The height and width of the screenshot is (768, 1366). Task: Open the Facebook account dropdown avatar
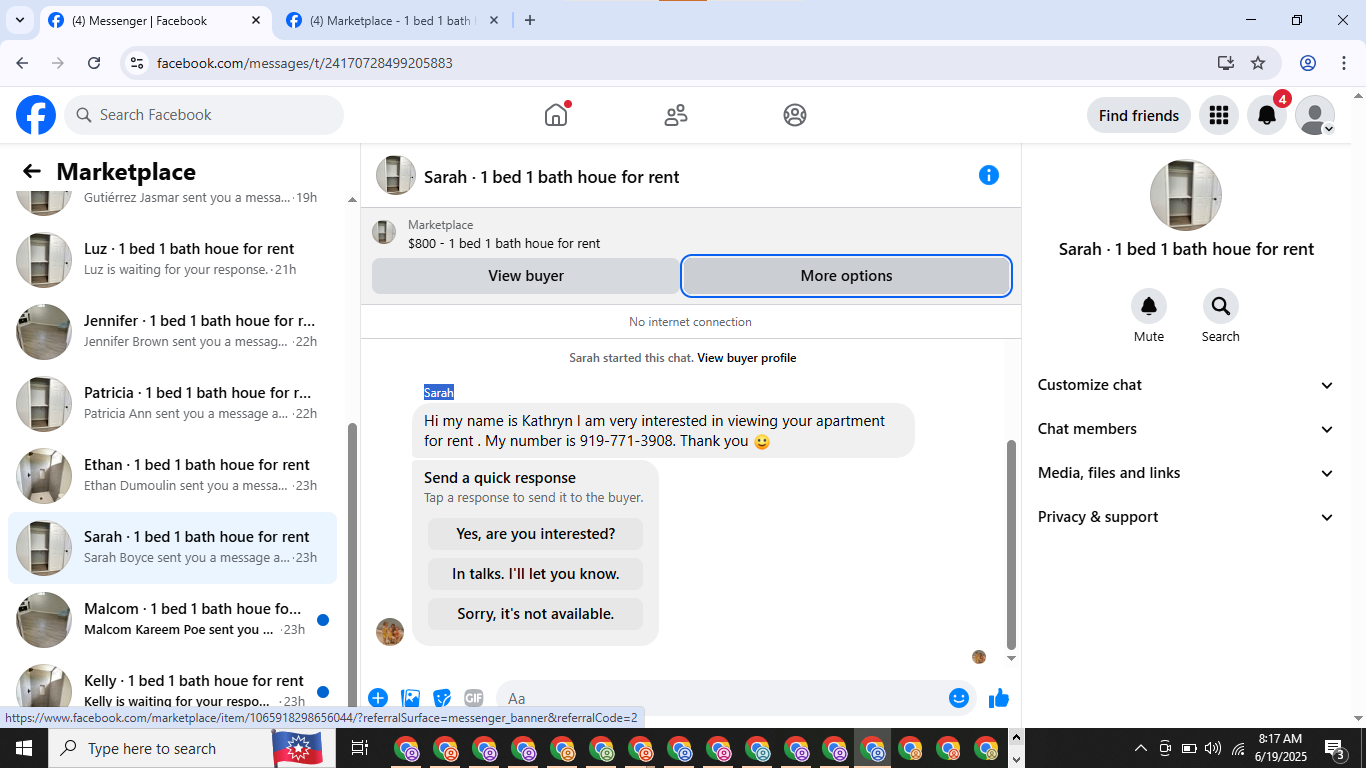[1315, 115]
